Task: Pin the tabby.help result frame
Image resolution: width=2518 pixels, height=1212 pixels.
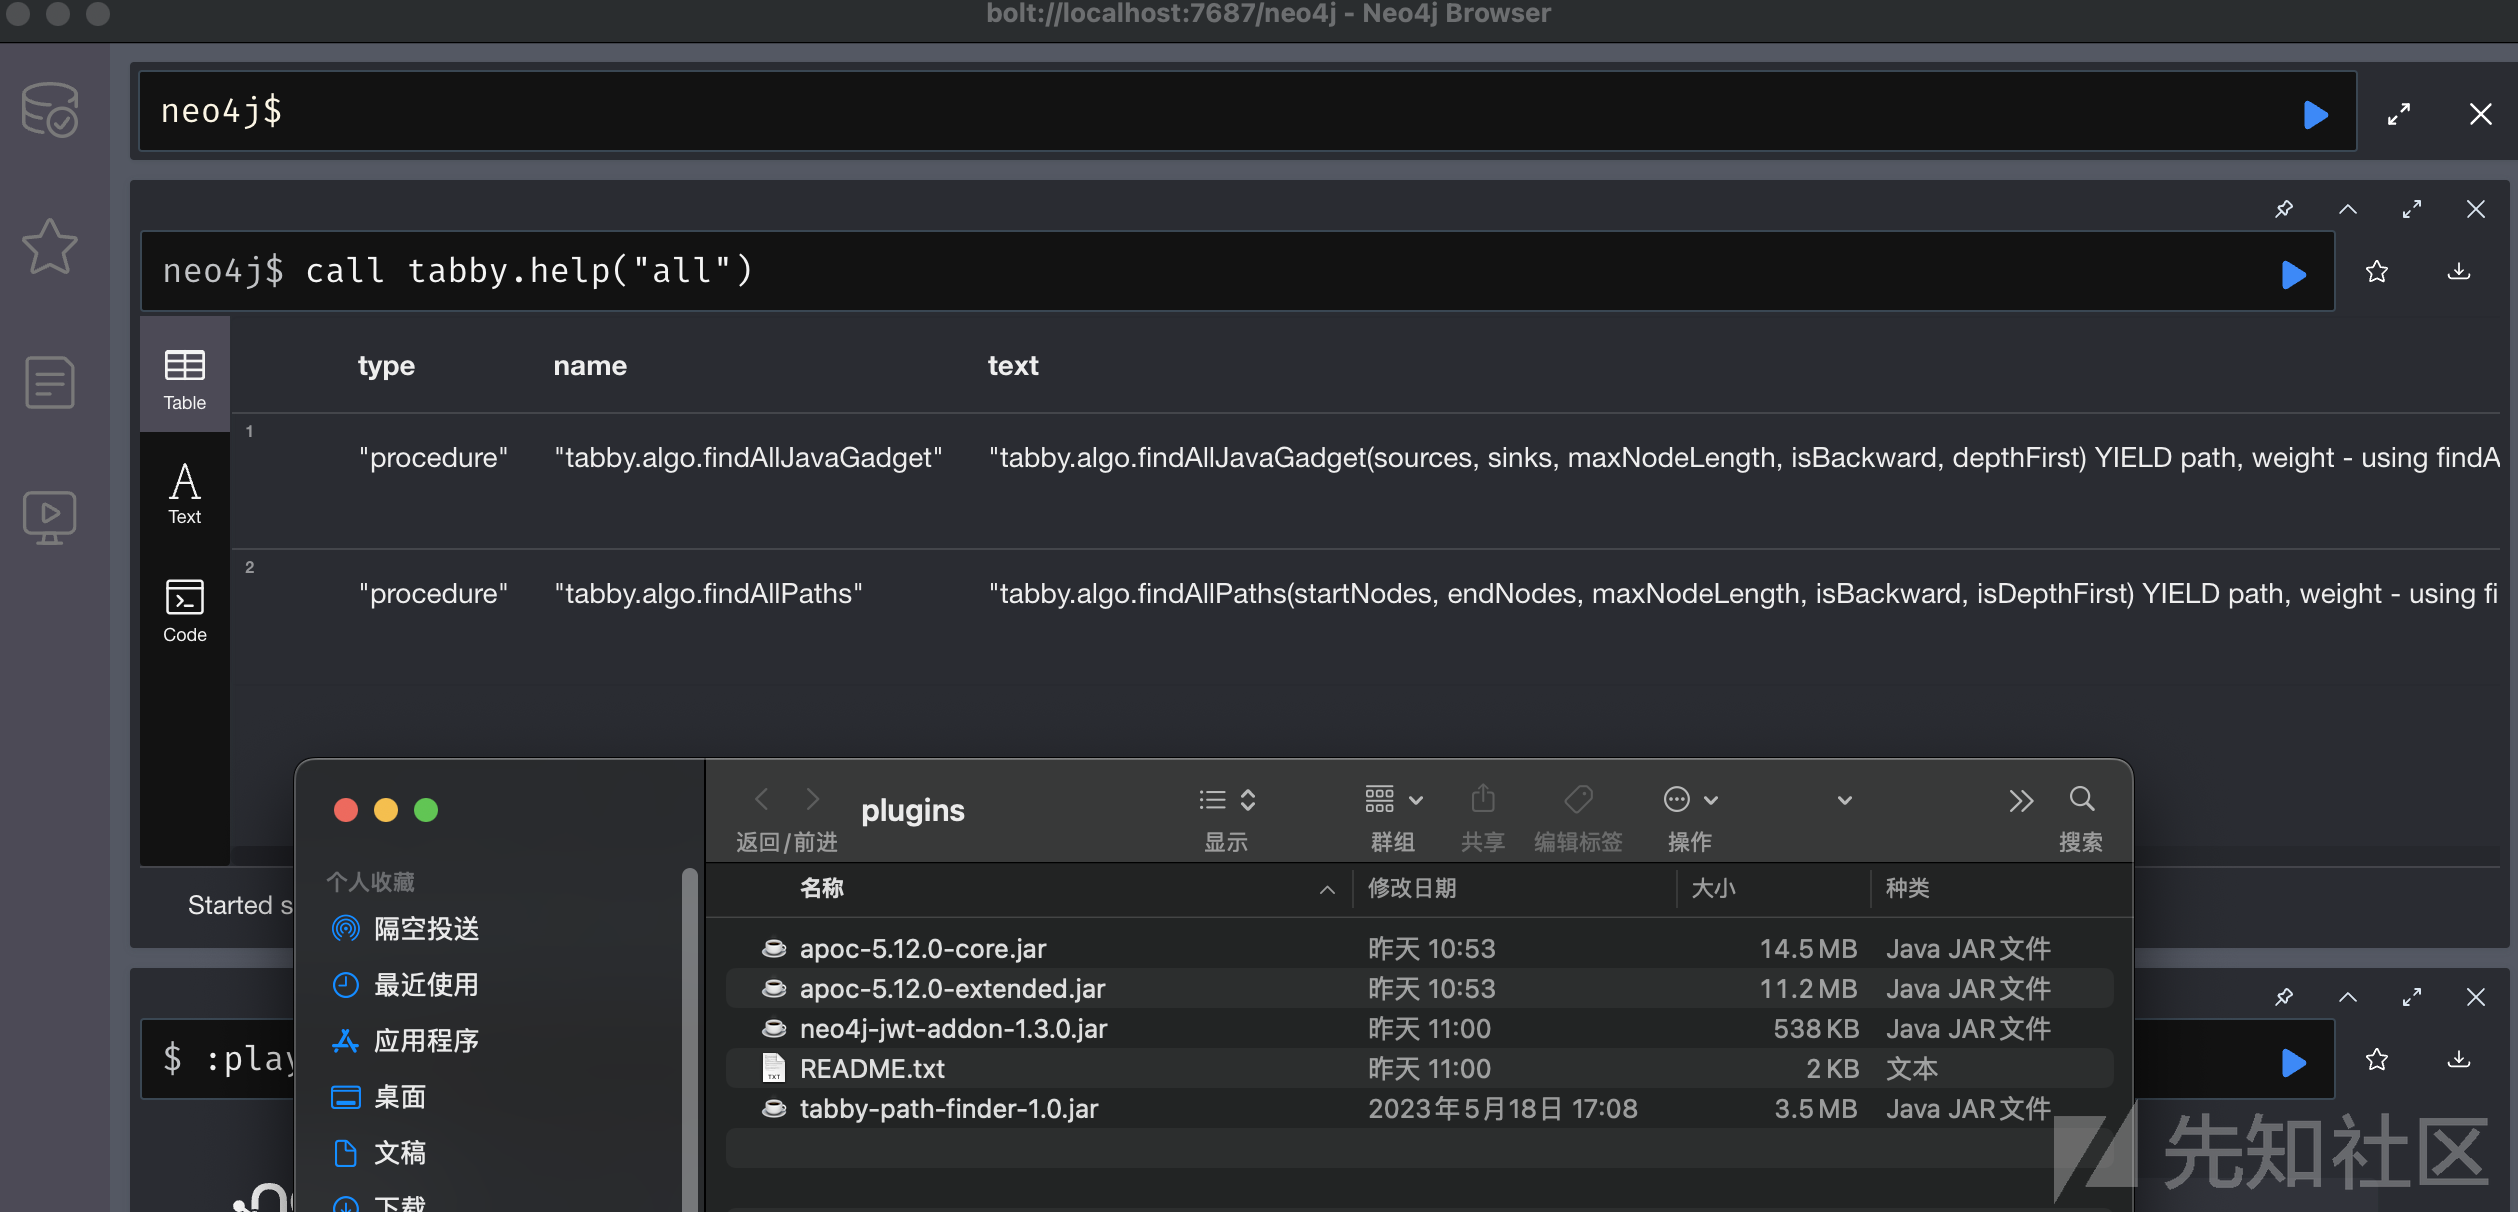Action: (2284, 209)
